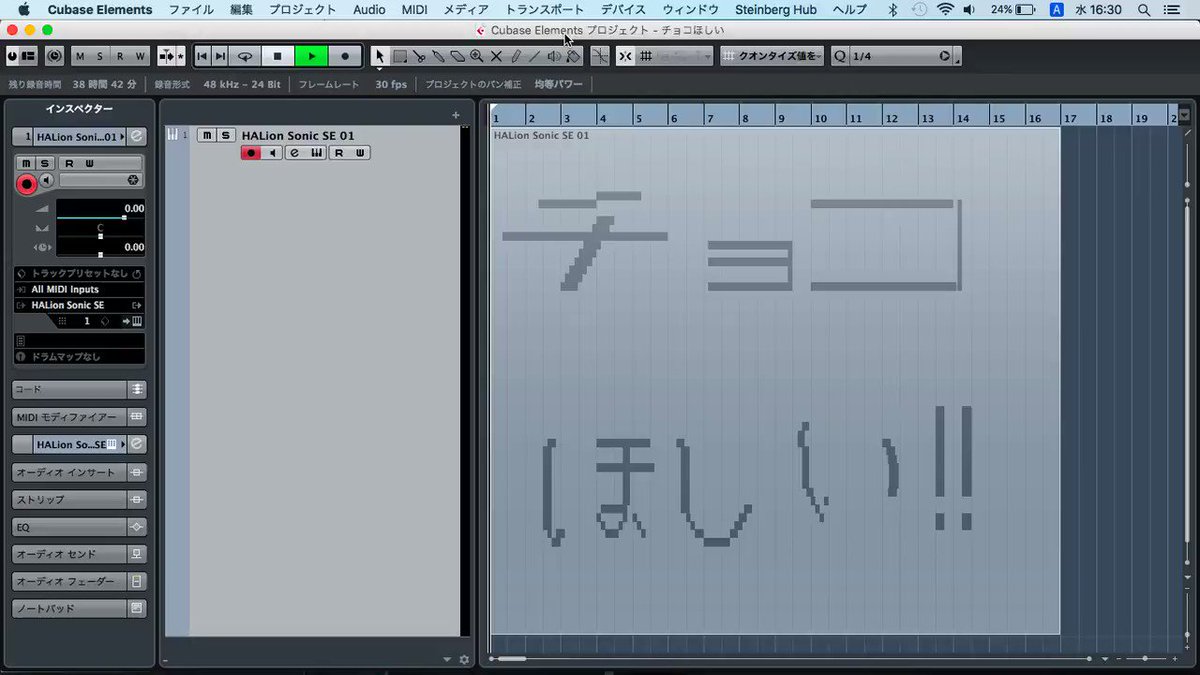The image size is (1200, 675).
Task: Toggle global Read automation (toolbar R)
Action: 120,57
